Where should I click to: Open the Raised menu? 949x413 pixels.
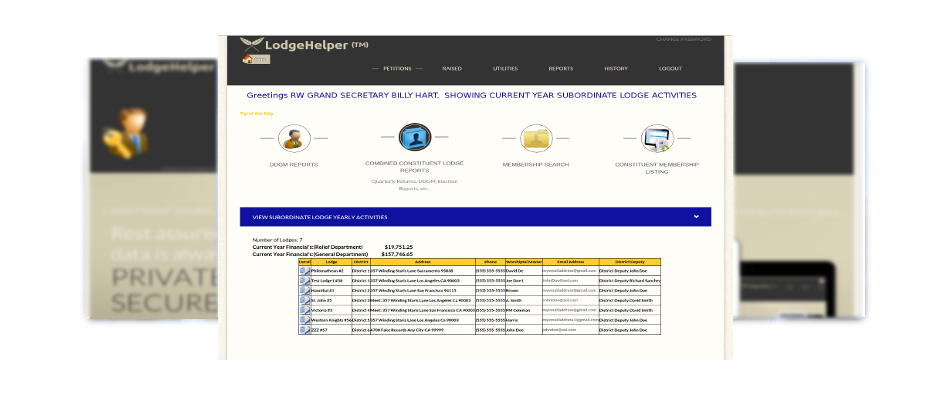(x=452, y=69)
